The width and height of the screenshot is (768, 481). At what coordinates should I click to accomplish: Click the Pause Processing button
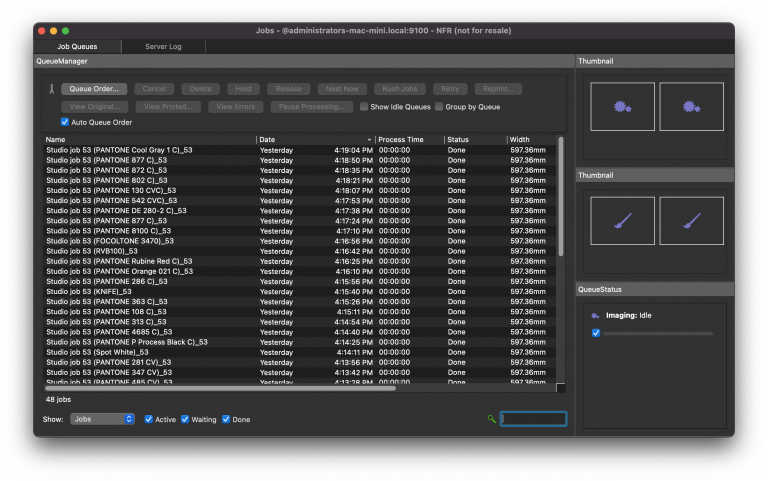click(312, 107)
